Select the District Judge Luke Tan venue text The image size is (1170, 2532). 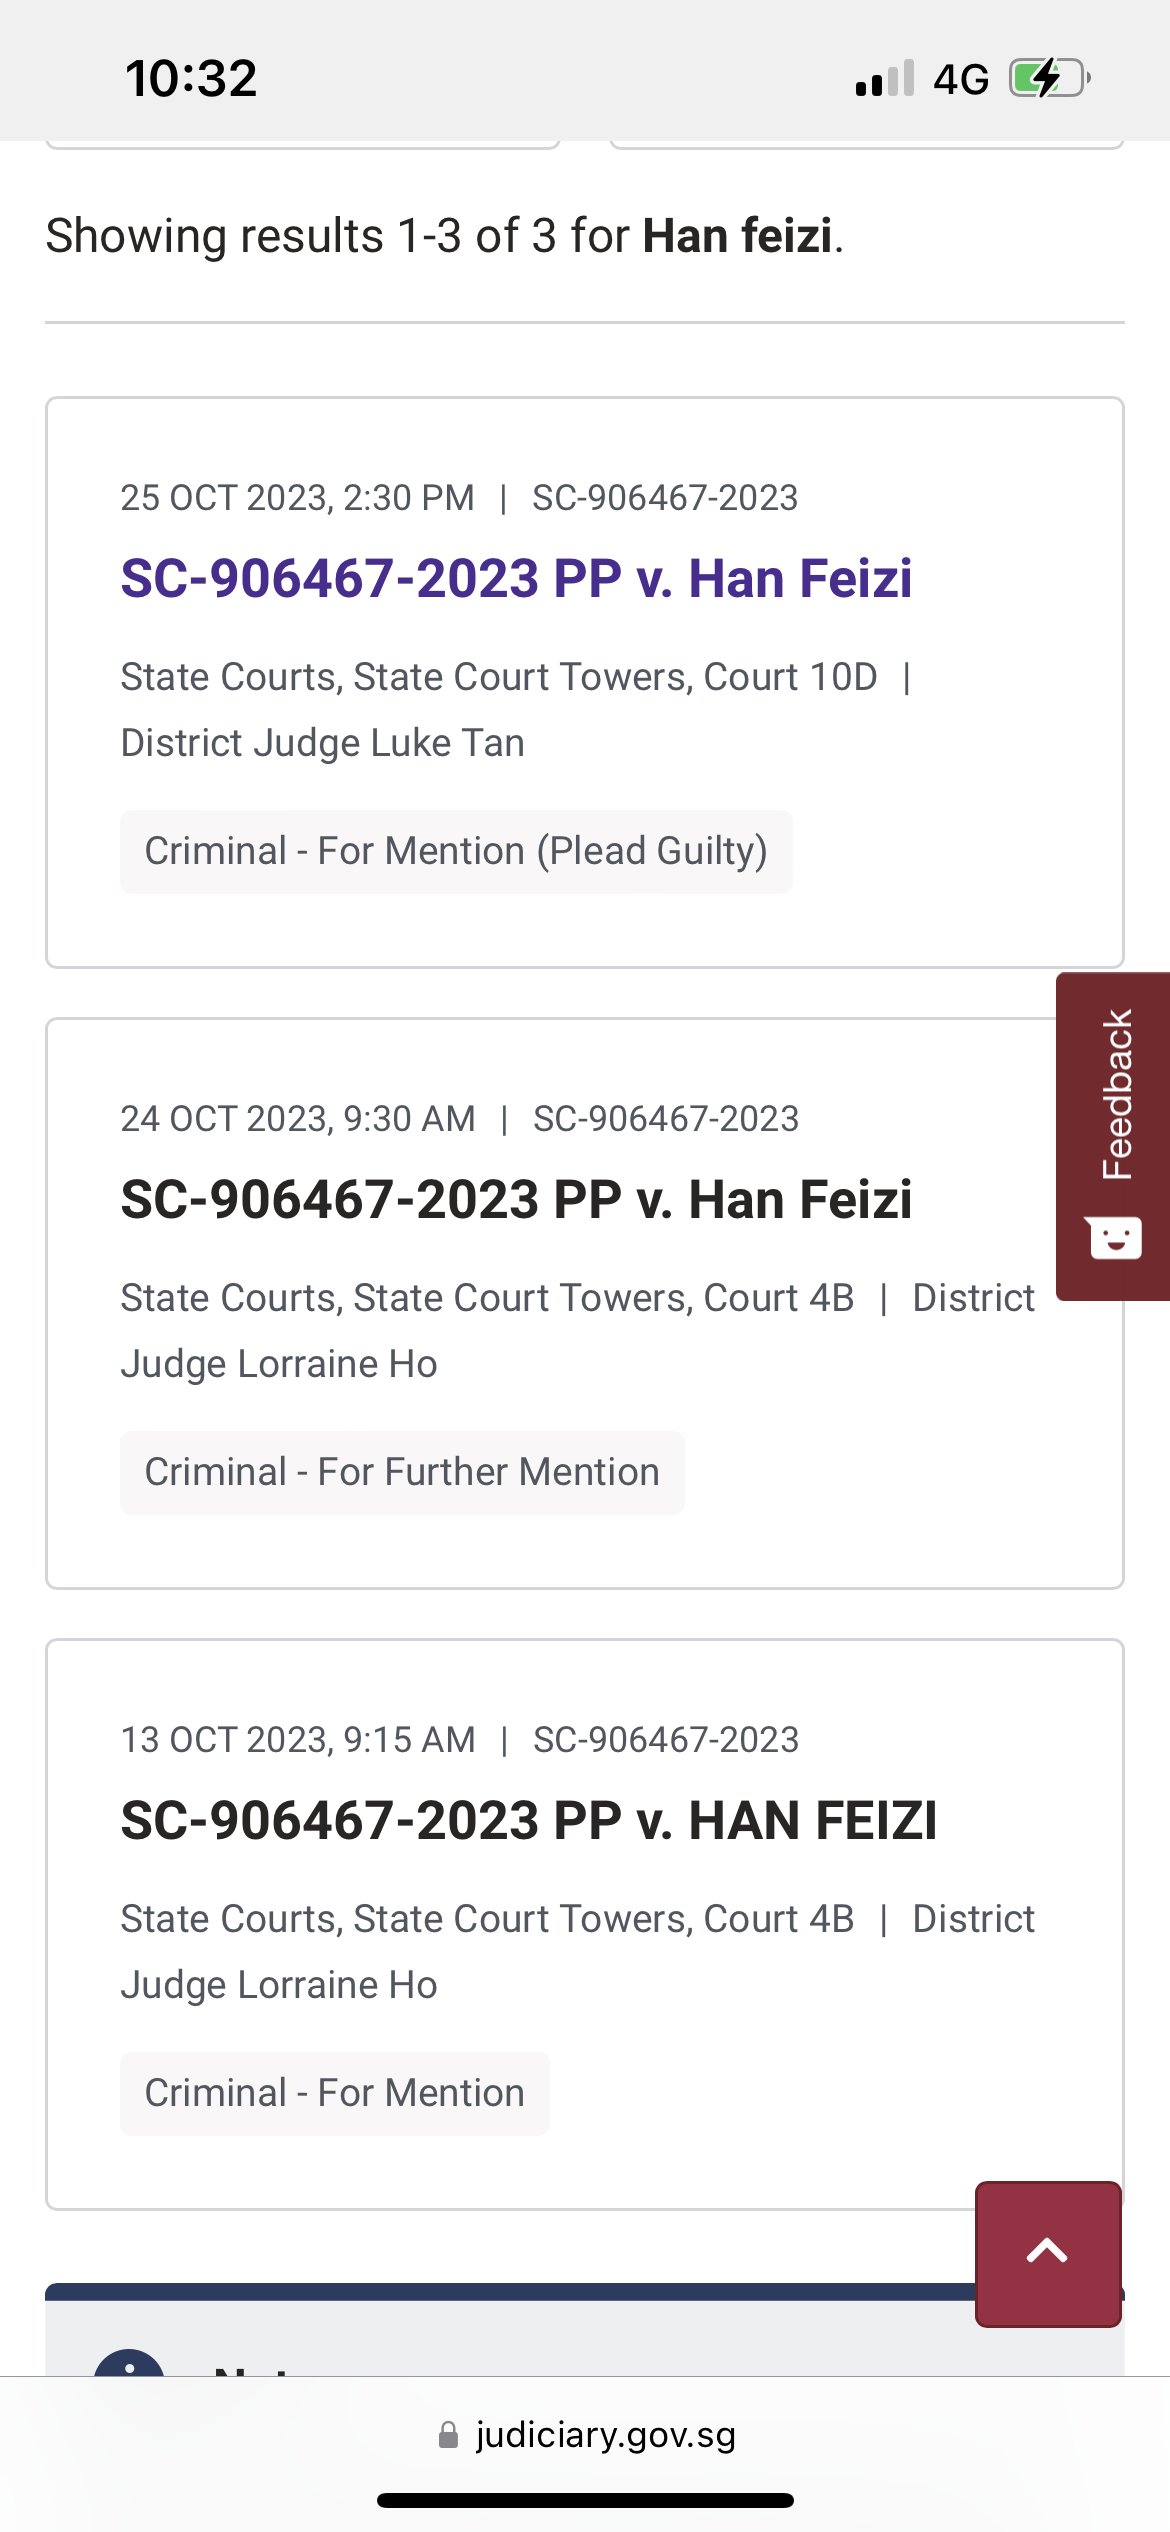tap(323, 743)
